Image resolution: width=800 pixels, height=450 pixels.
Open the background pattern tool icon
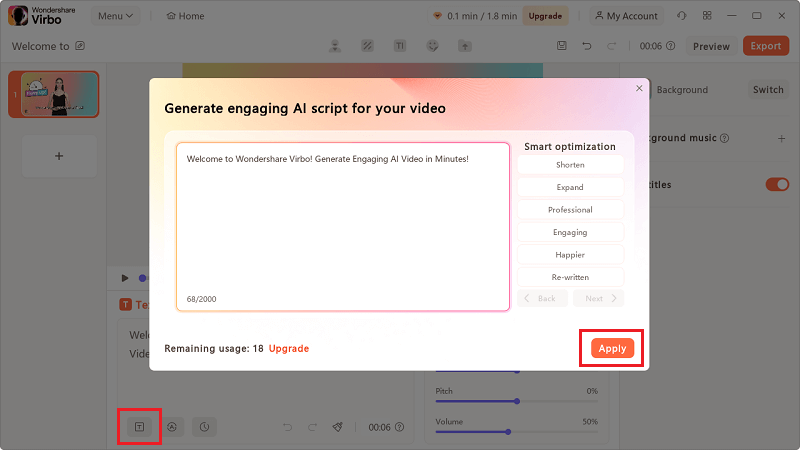click(367, 46)
